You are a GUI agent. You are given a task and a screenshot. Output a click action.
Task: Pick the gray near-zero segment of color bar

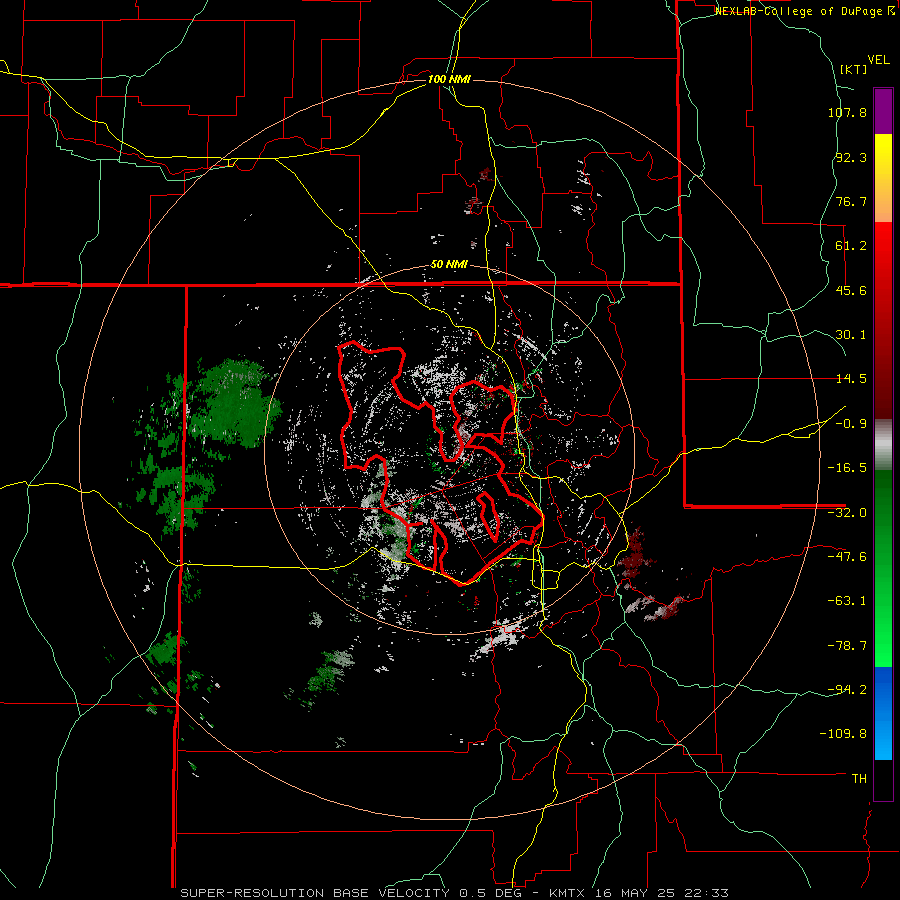coord(883,445)
